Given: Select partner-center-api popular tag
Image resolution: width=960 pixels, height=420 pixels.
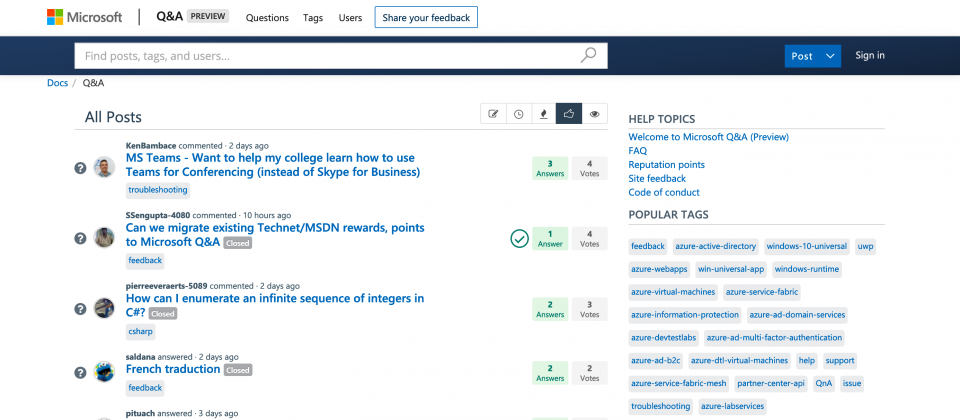Looking at the screenshot, I should coord(770,384).
